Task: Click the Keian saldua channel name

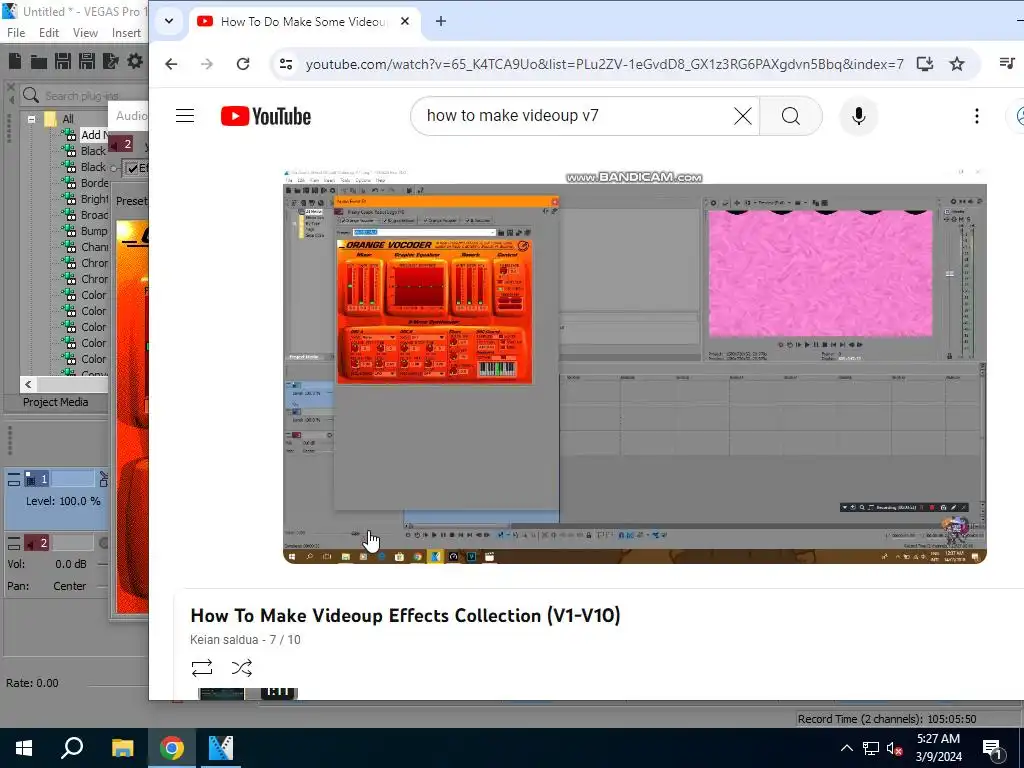Action: 224,640
